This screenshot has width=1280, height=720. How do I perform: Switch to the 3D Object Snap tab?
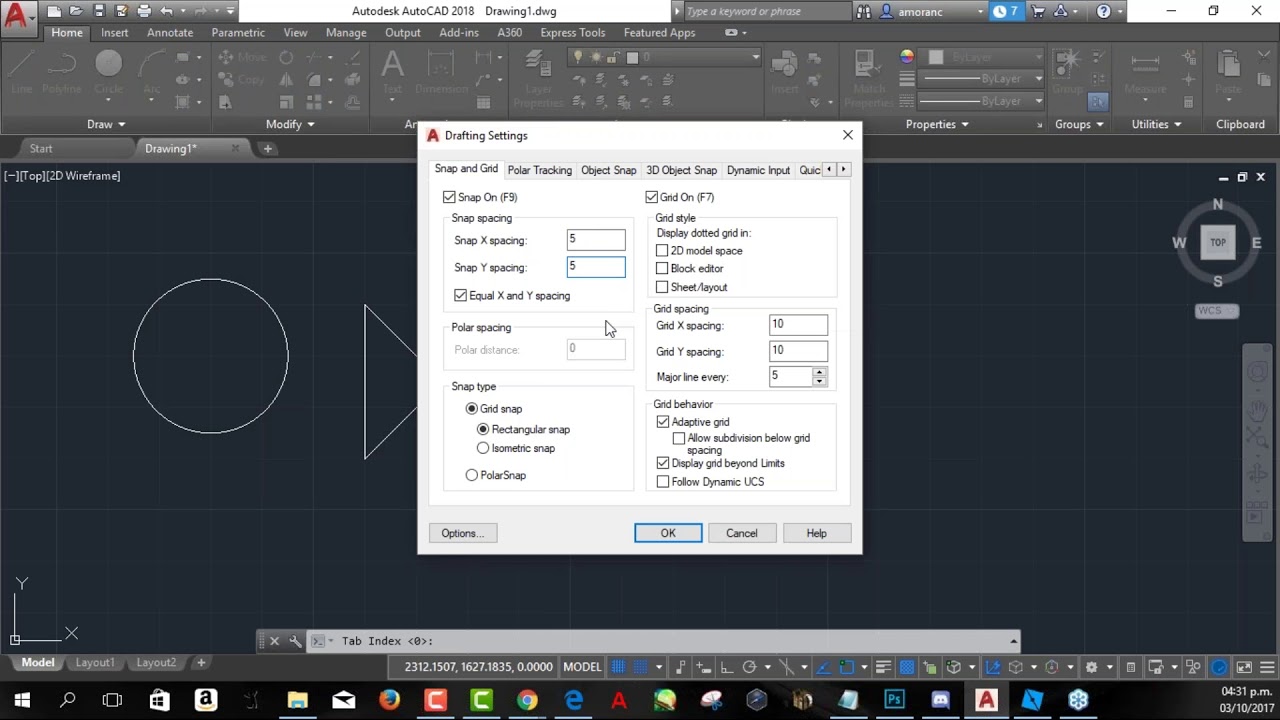tap(681, 170)
